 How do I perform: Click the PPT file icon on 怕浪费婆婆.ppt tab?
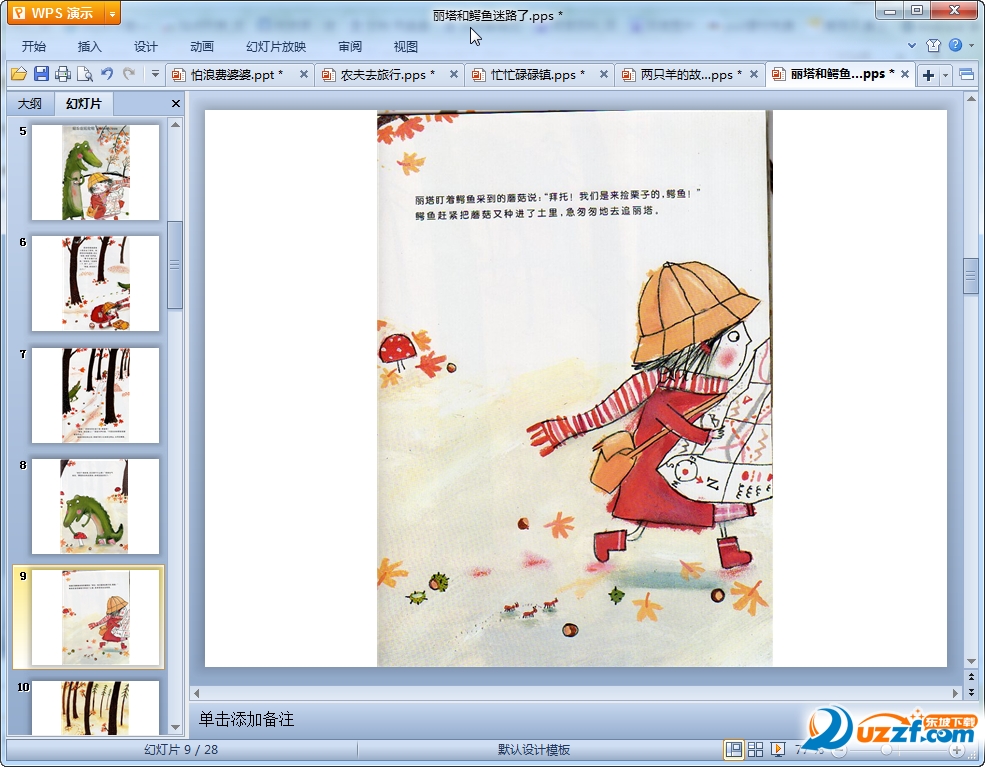178,75
